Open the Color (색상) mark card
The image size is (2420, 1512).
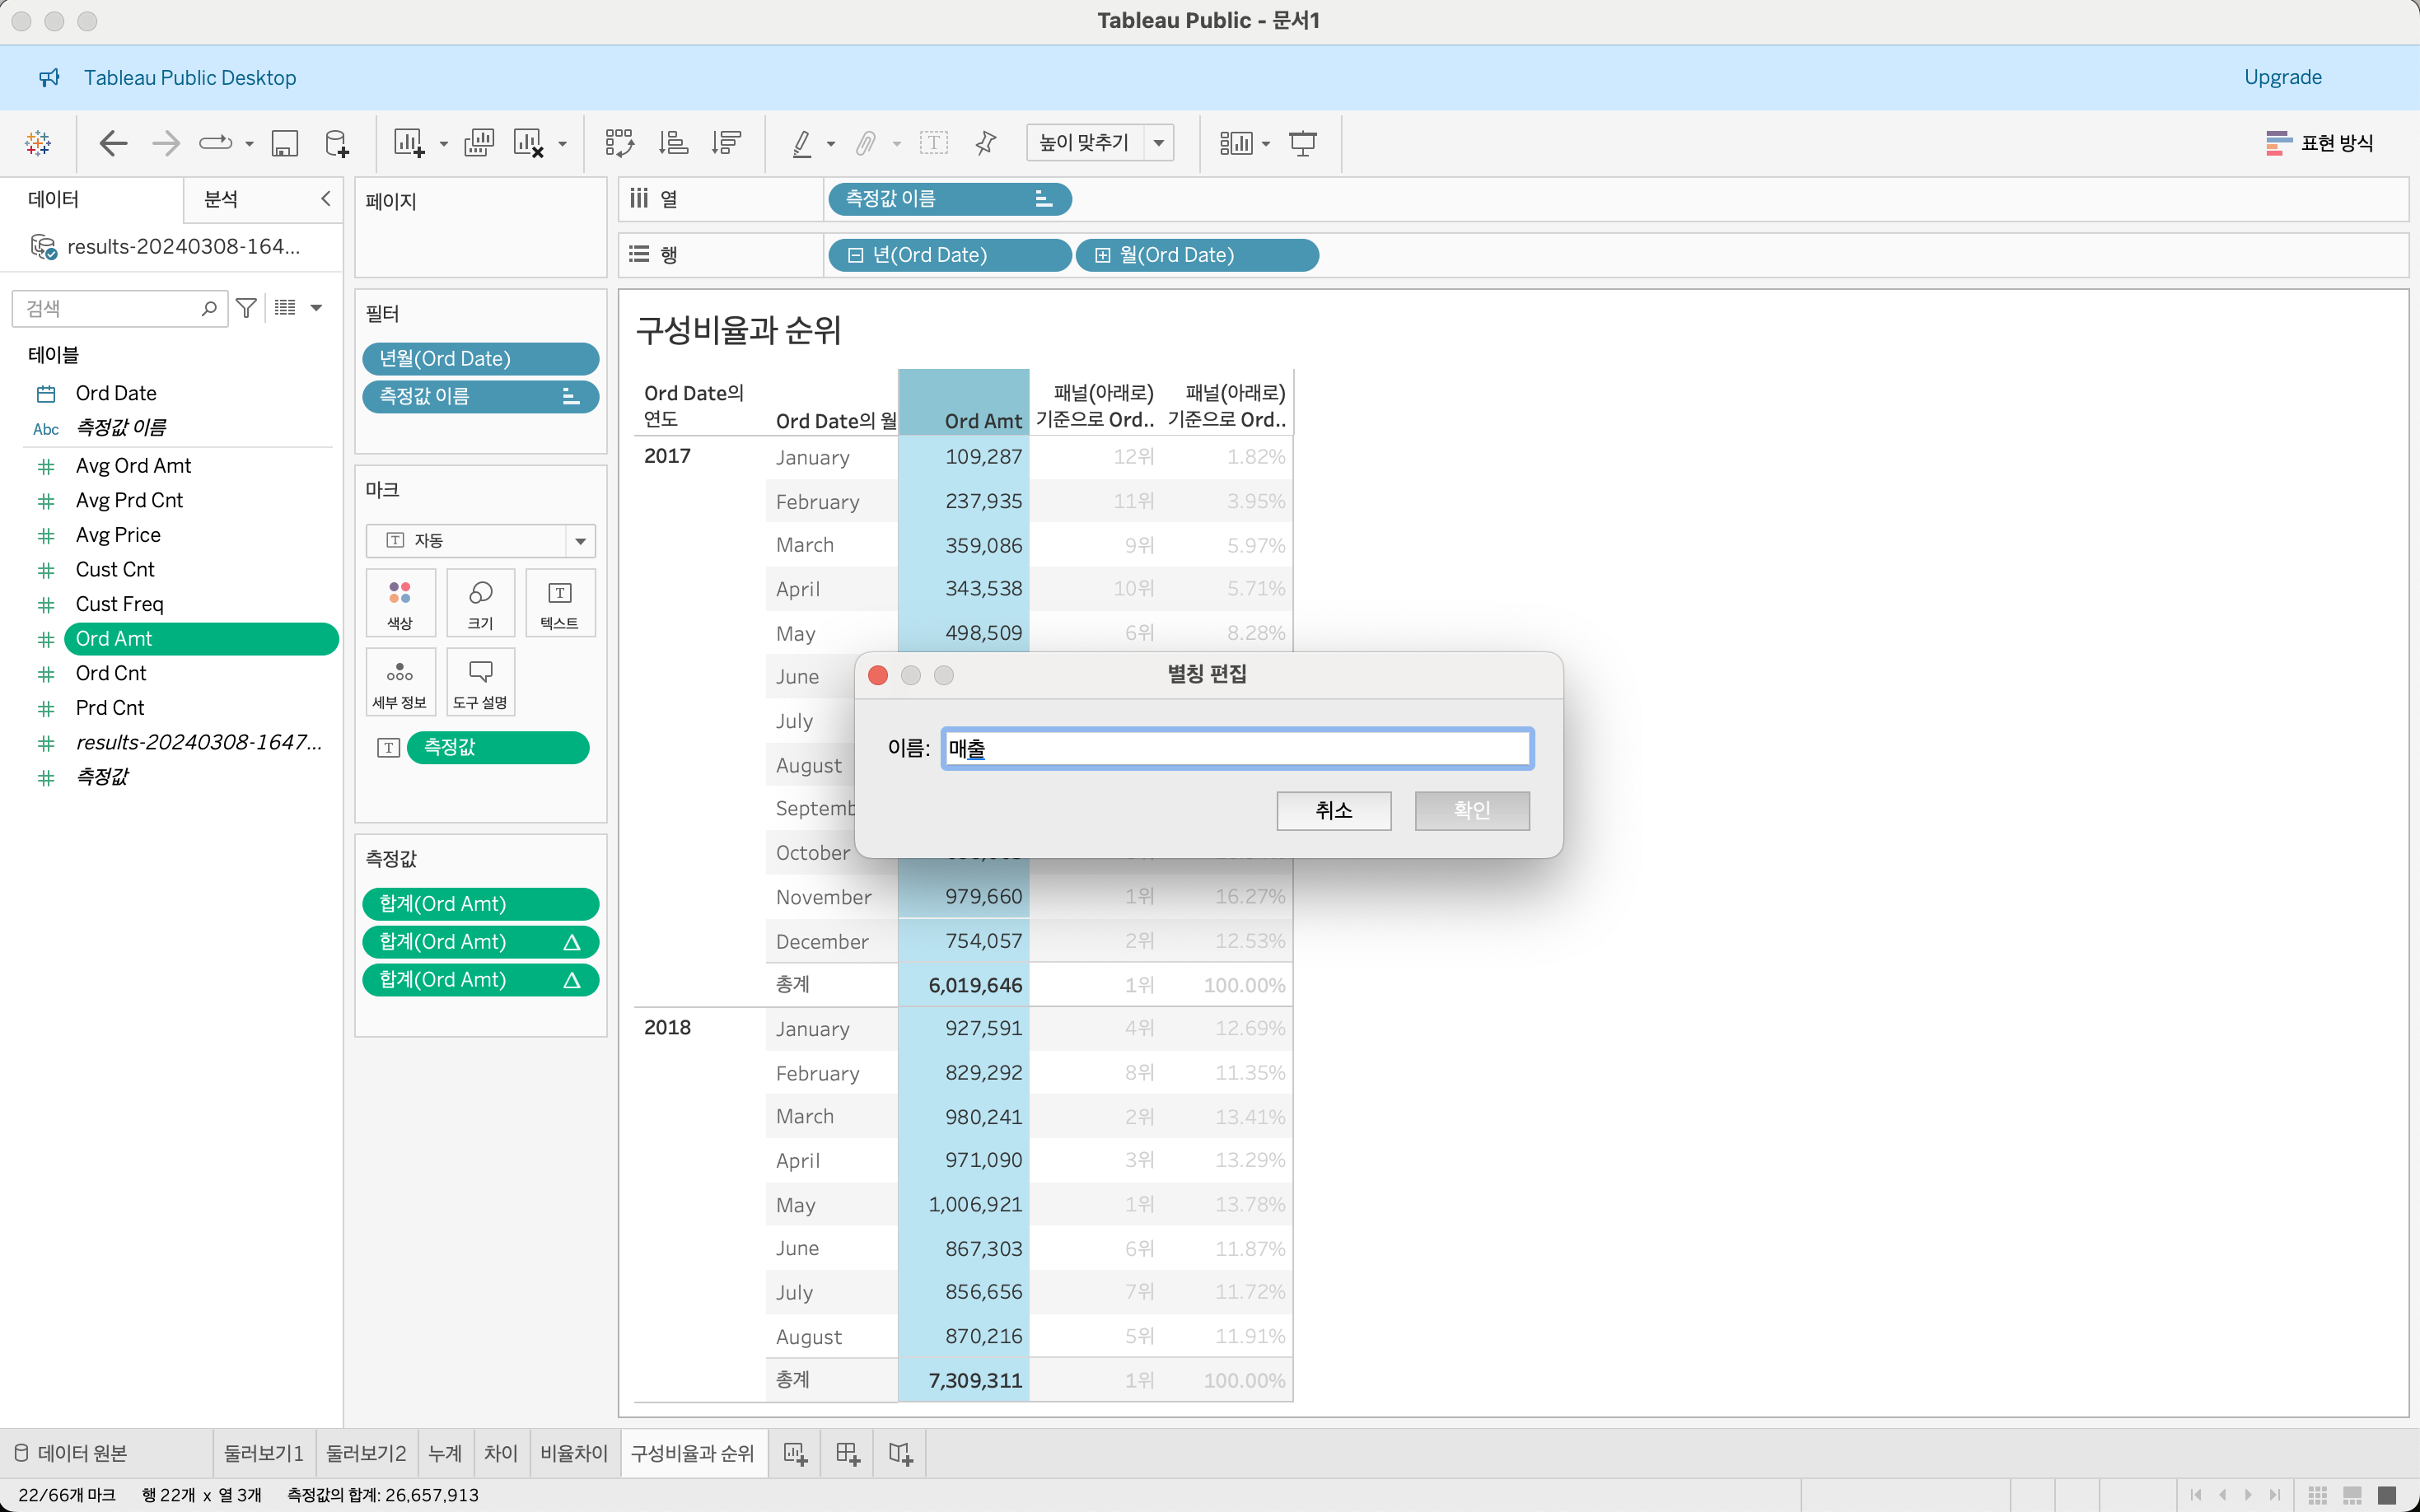tap(400, 603)
